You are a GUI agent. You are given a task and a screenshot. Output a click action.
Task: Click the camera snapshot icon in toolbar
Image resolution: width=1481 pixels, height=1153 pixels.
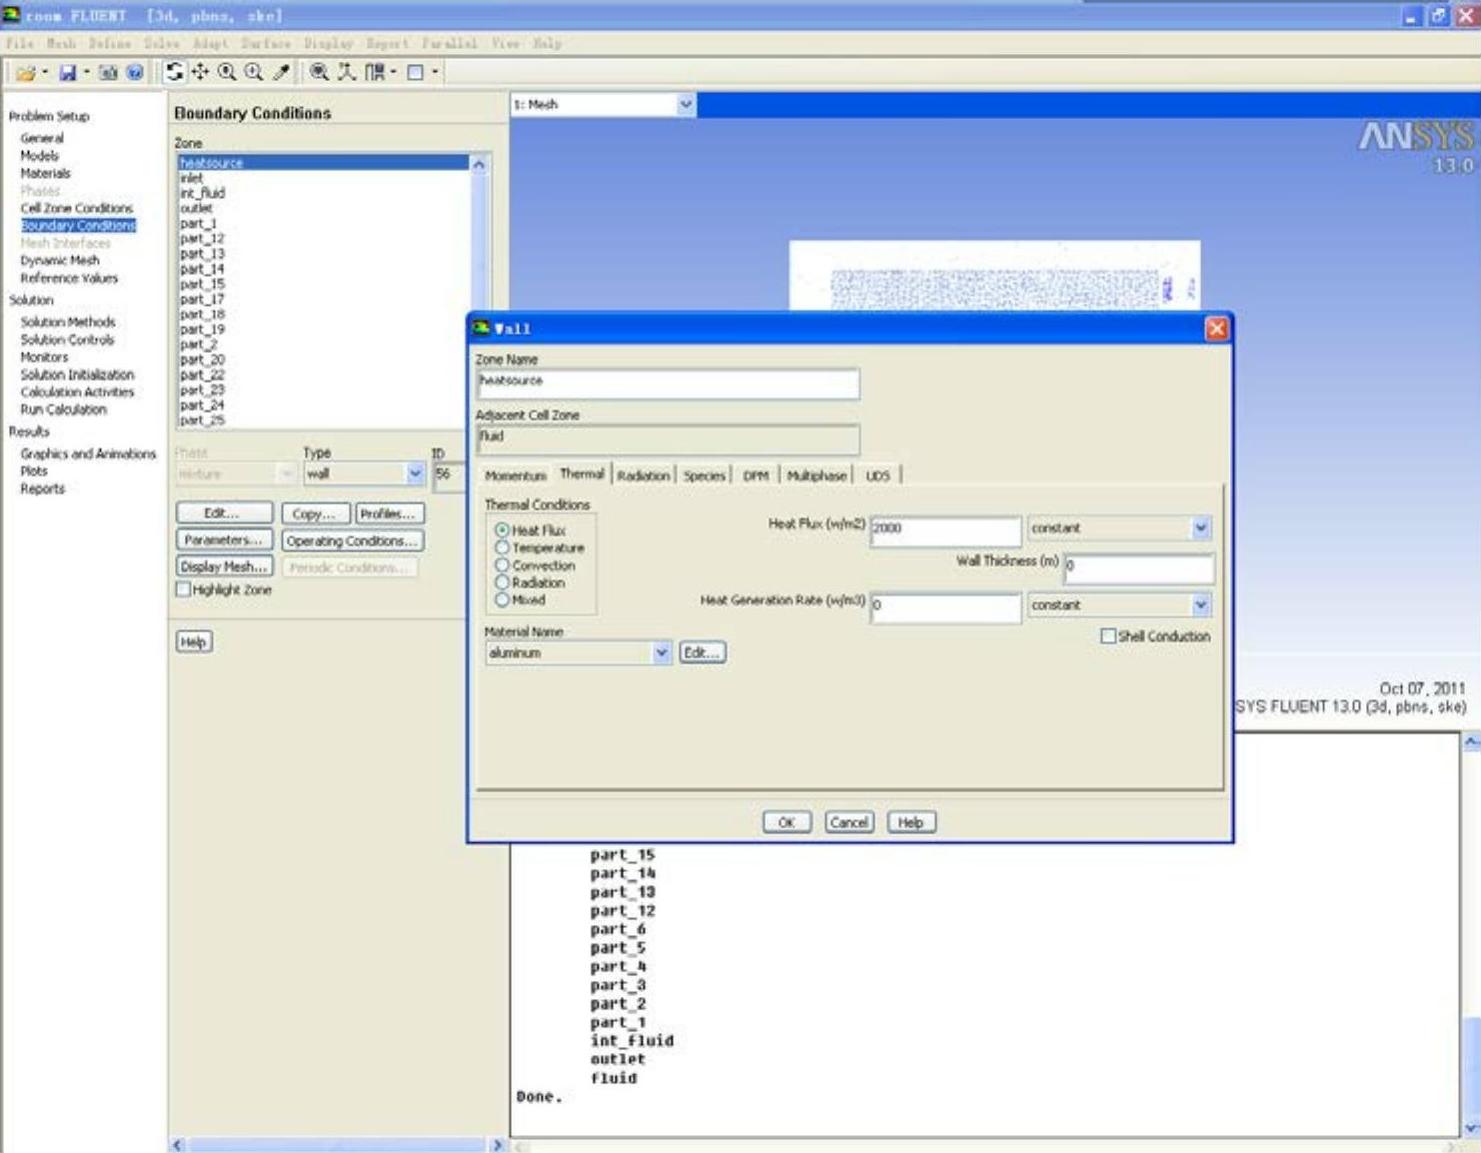pyautogui.click(x=108, y=72)
